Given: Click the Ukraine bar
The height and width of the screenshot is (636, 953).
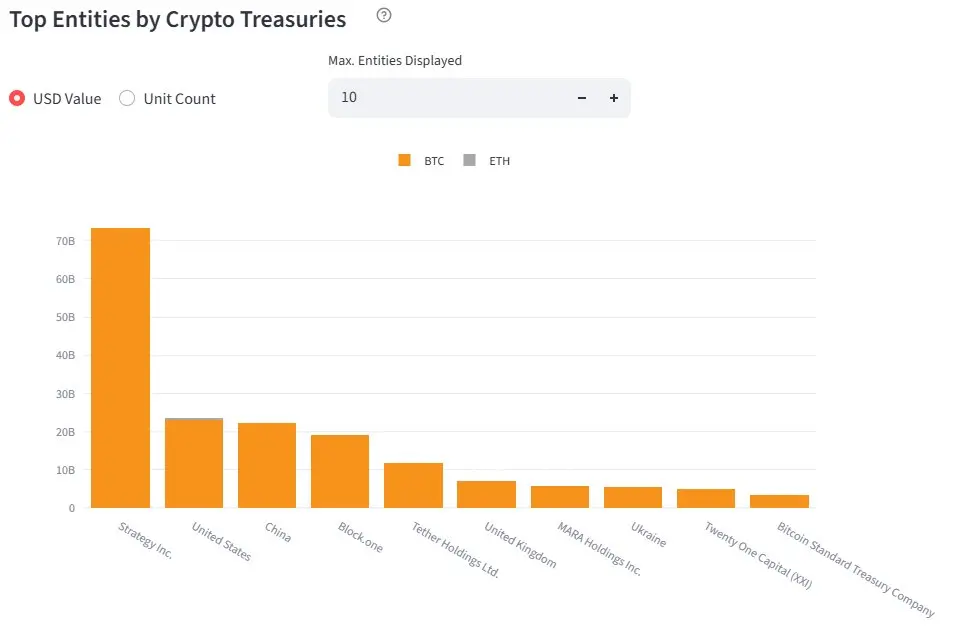Looking at the screenshot, I should point(633,497).
